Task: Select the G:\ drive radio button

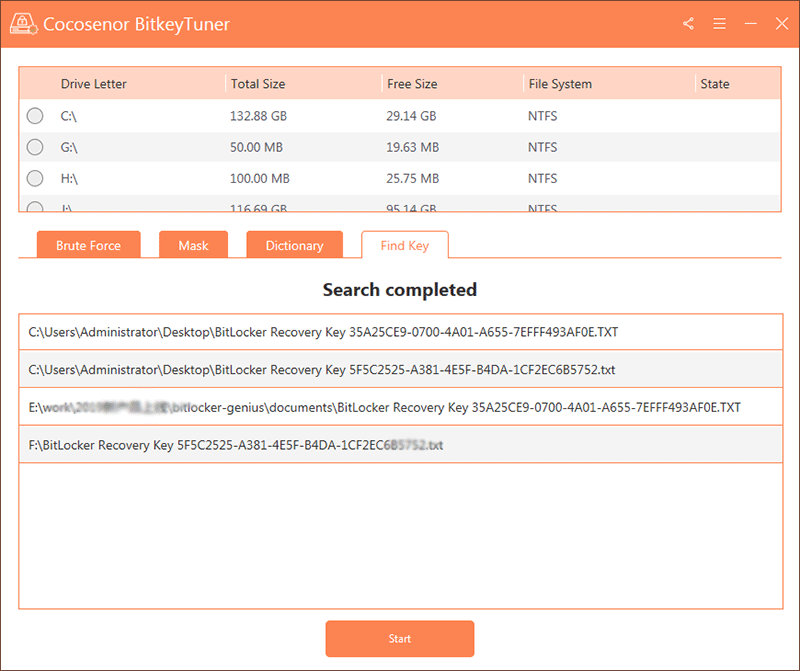Action: 35,147
